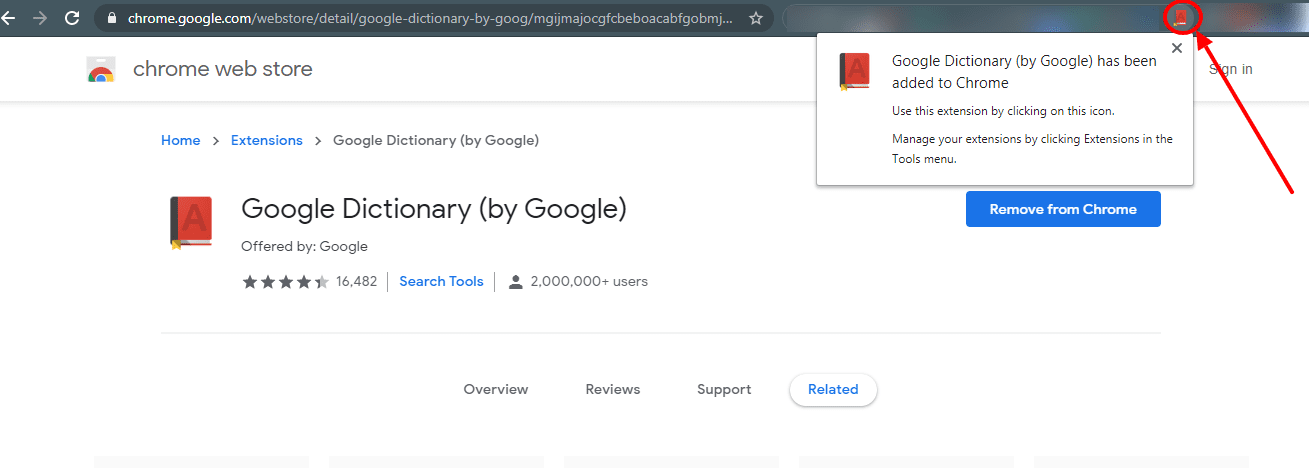Click the 2,000,000+ users text

tap(589, 282)
